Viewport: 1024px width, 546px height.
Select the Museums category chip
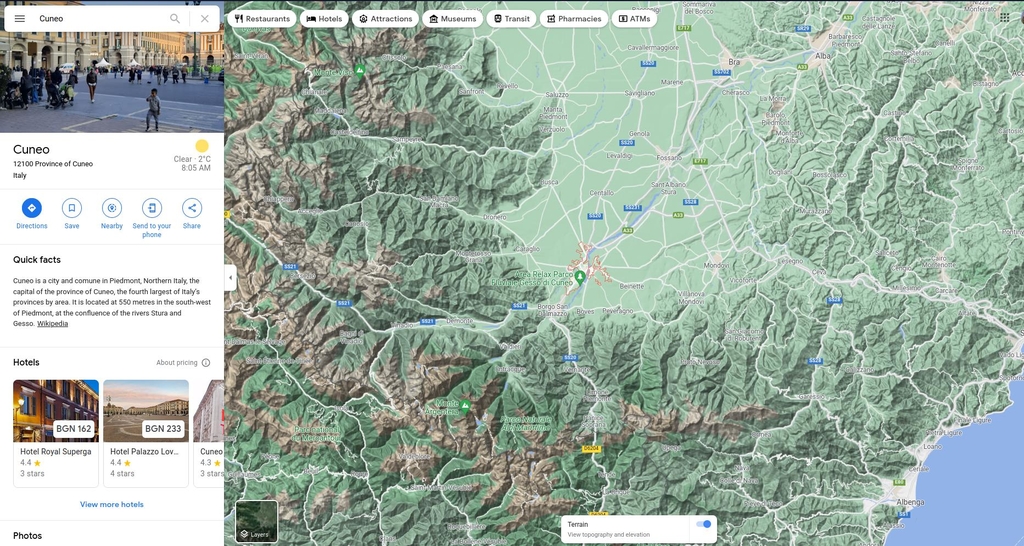click(x=452, y=18)
